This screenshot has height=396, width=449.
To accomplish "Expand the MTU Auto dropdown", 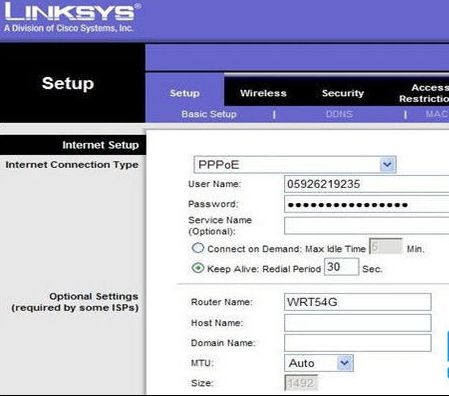I will [x=319, y=363].
